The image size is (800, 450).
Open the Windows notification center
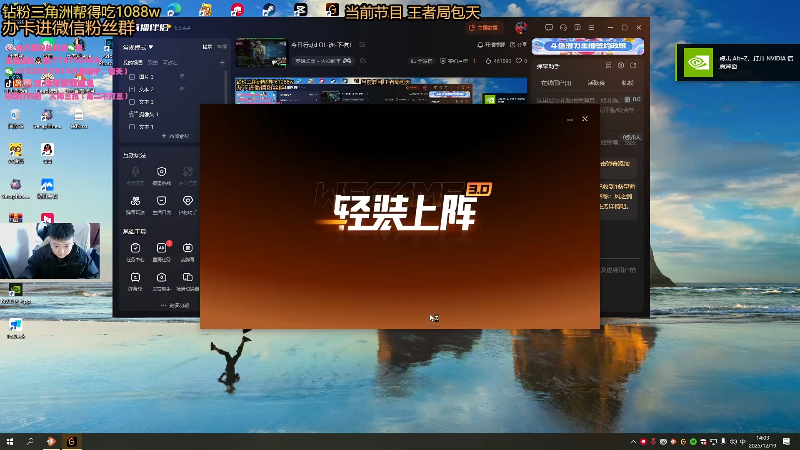pyautogui.click(x=786, y=441)
